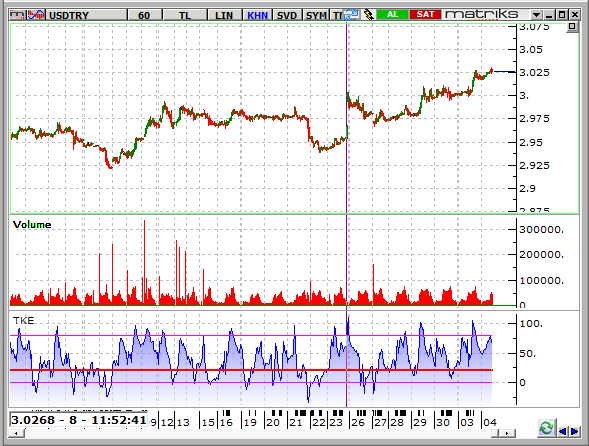Maximize the chart window
The height and width of the screenshot is (446, 589).
(x=562, y=15)
